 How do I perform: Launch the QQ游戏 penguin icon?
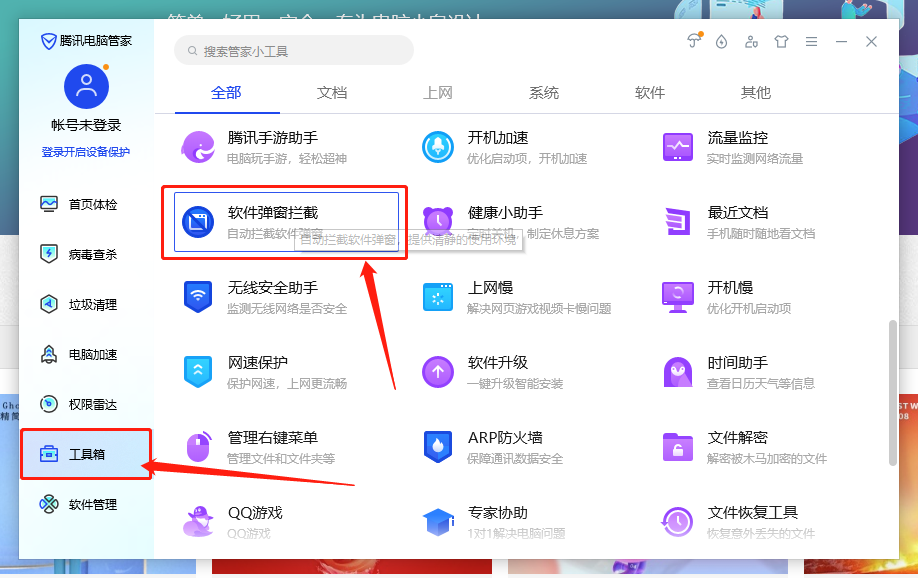coord(198,521)
